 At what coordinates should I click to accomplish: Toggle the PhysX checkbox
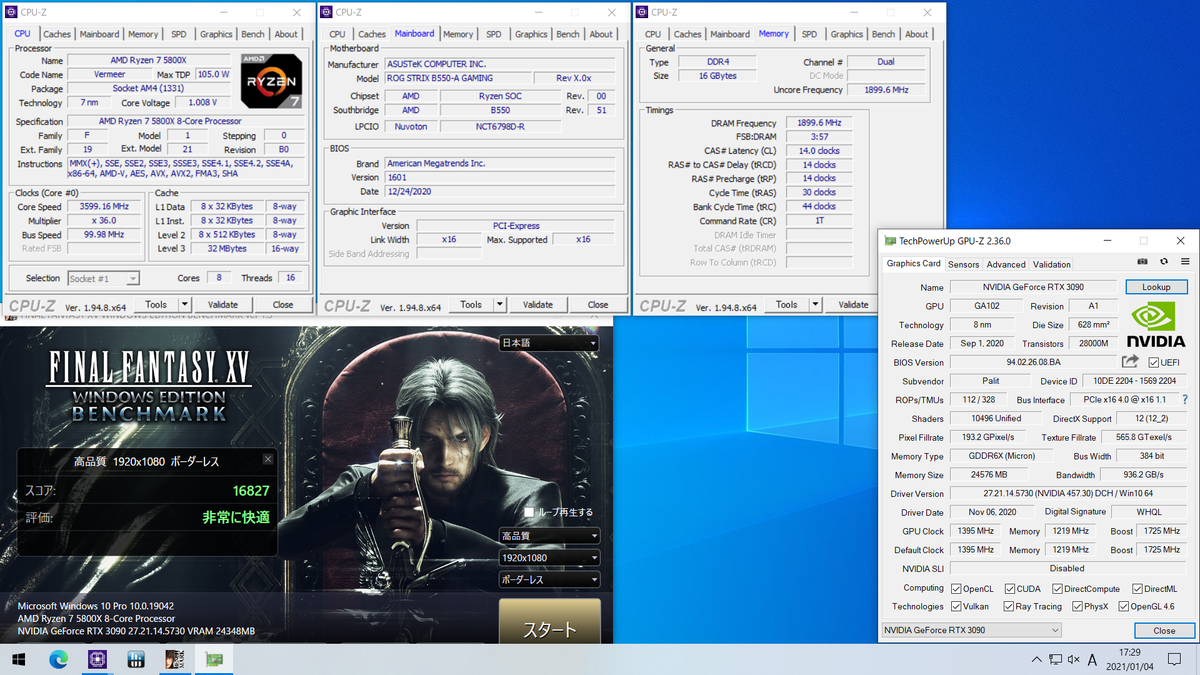tap(1077, 606)
